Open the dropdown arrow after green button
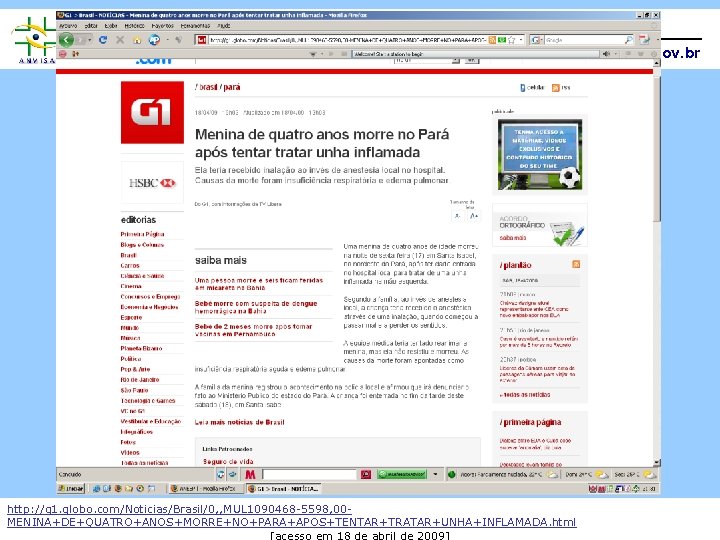Screen dimensions: 720x540 (x=435, y=474)
